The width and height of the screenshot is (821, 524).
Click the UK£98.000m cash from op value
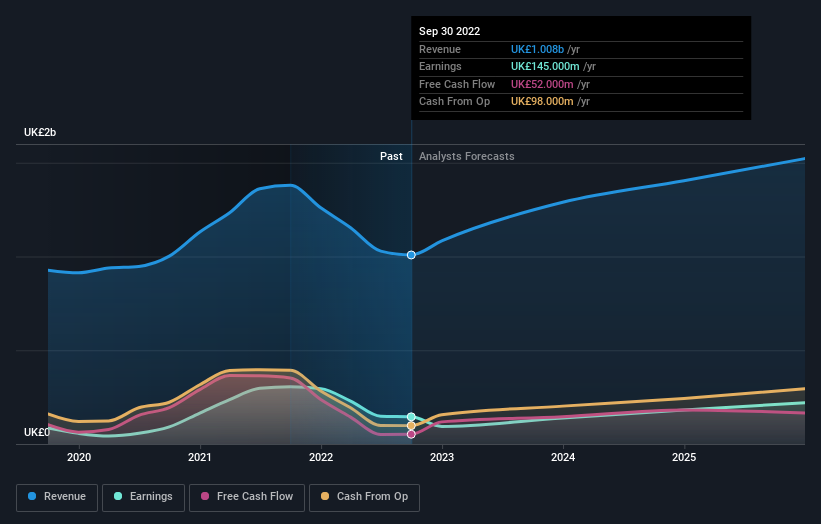[542, 102]
